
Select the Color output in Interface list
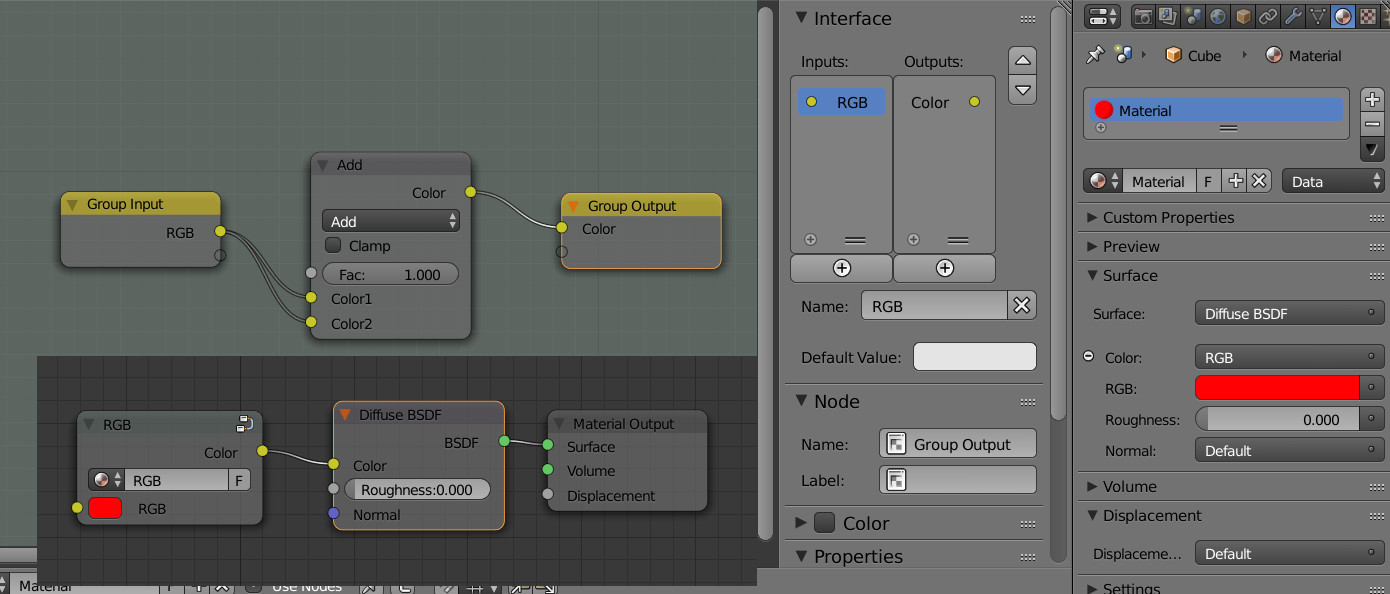tap(944, 102)
